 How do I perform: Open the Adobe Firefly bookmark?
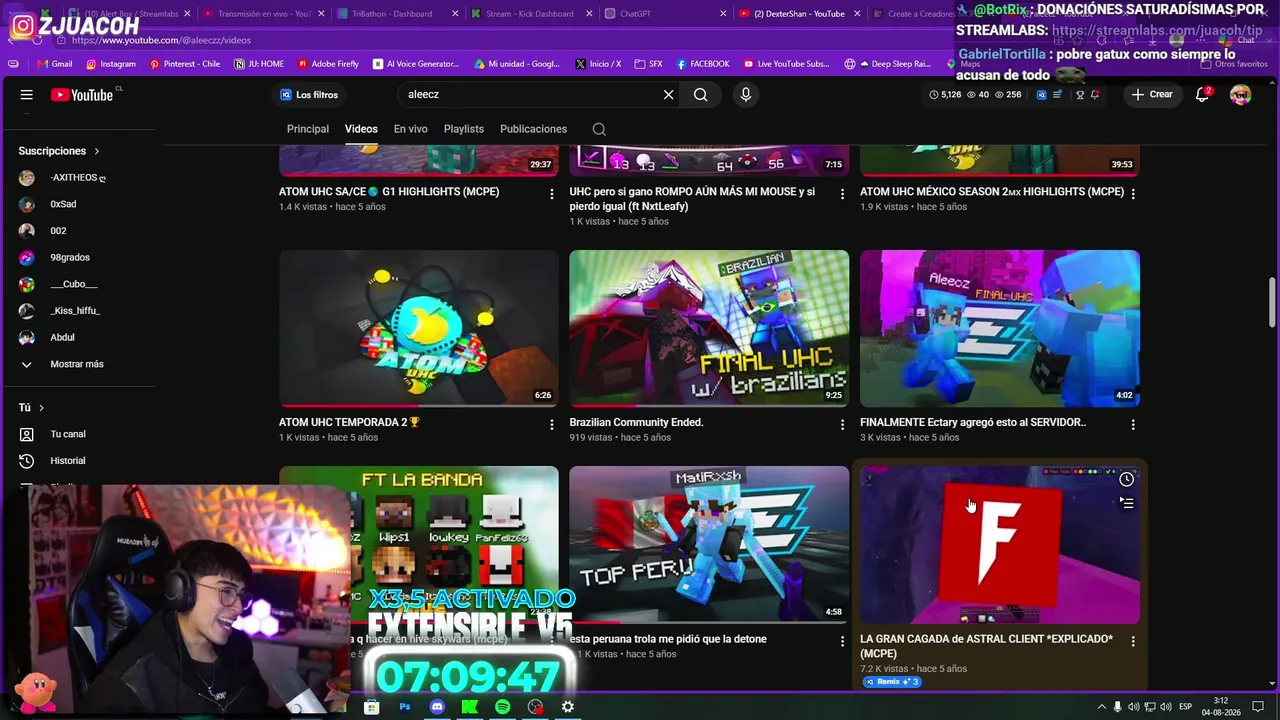pos(328,64)
